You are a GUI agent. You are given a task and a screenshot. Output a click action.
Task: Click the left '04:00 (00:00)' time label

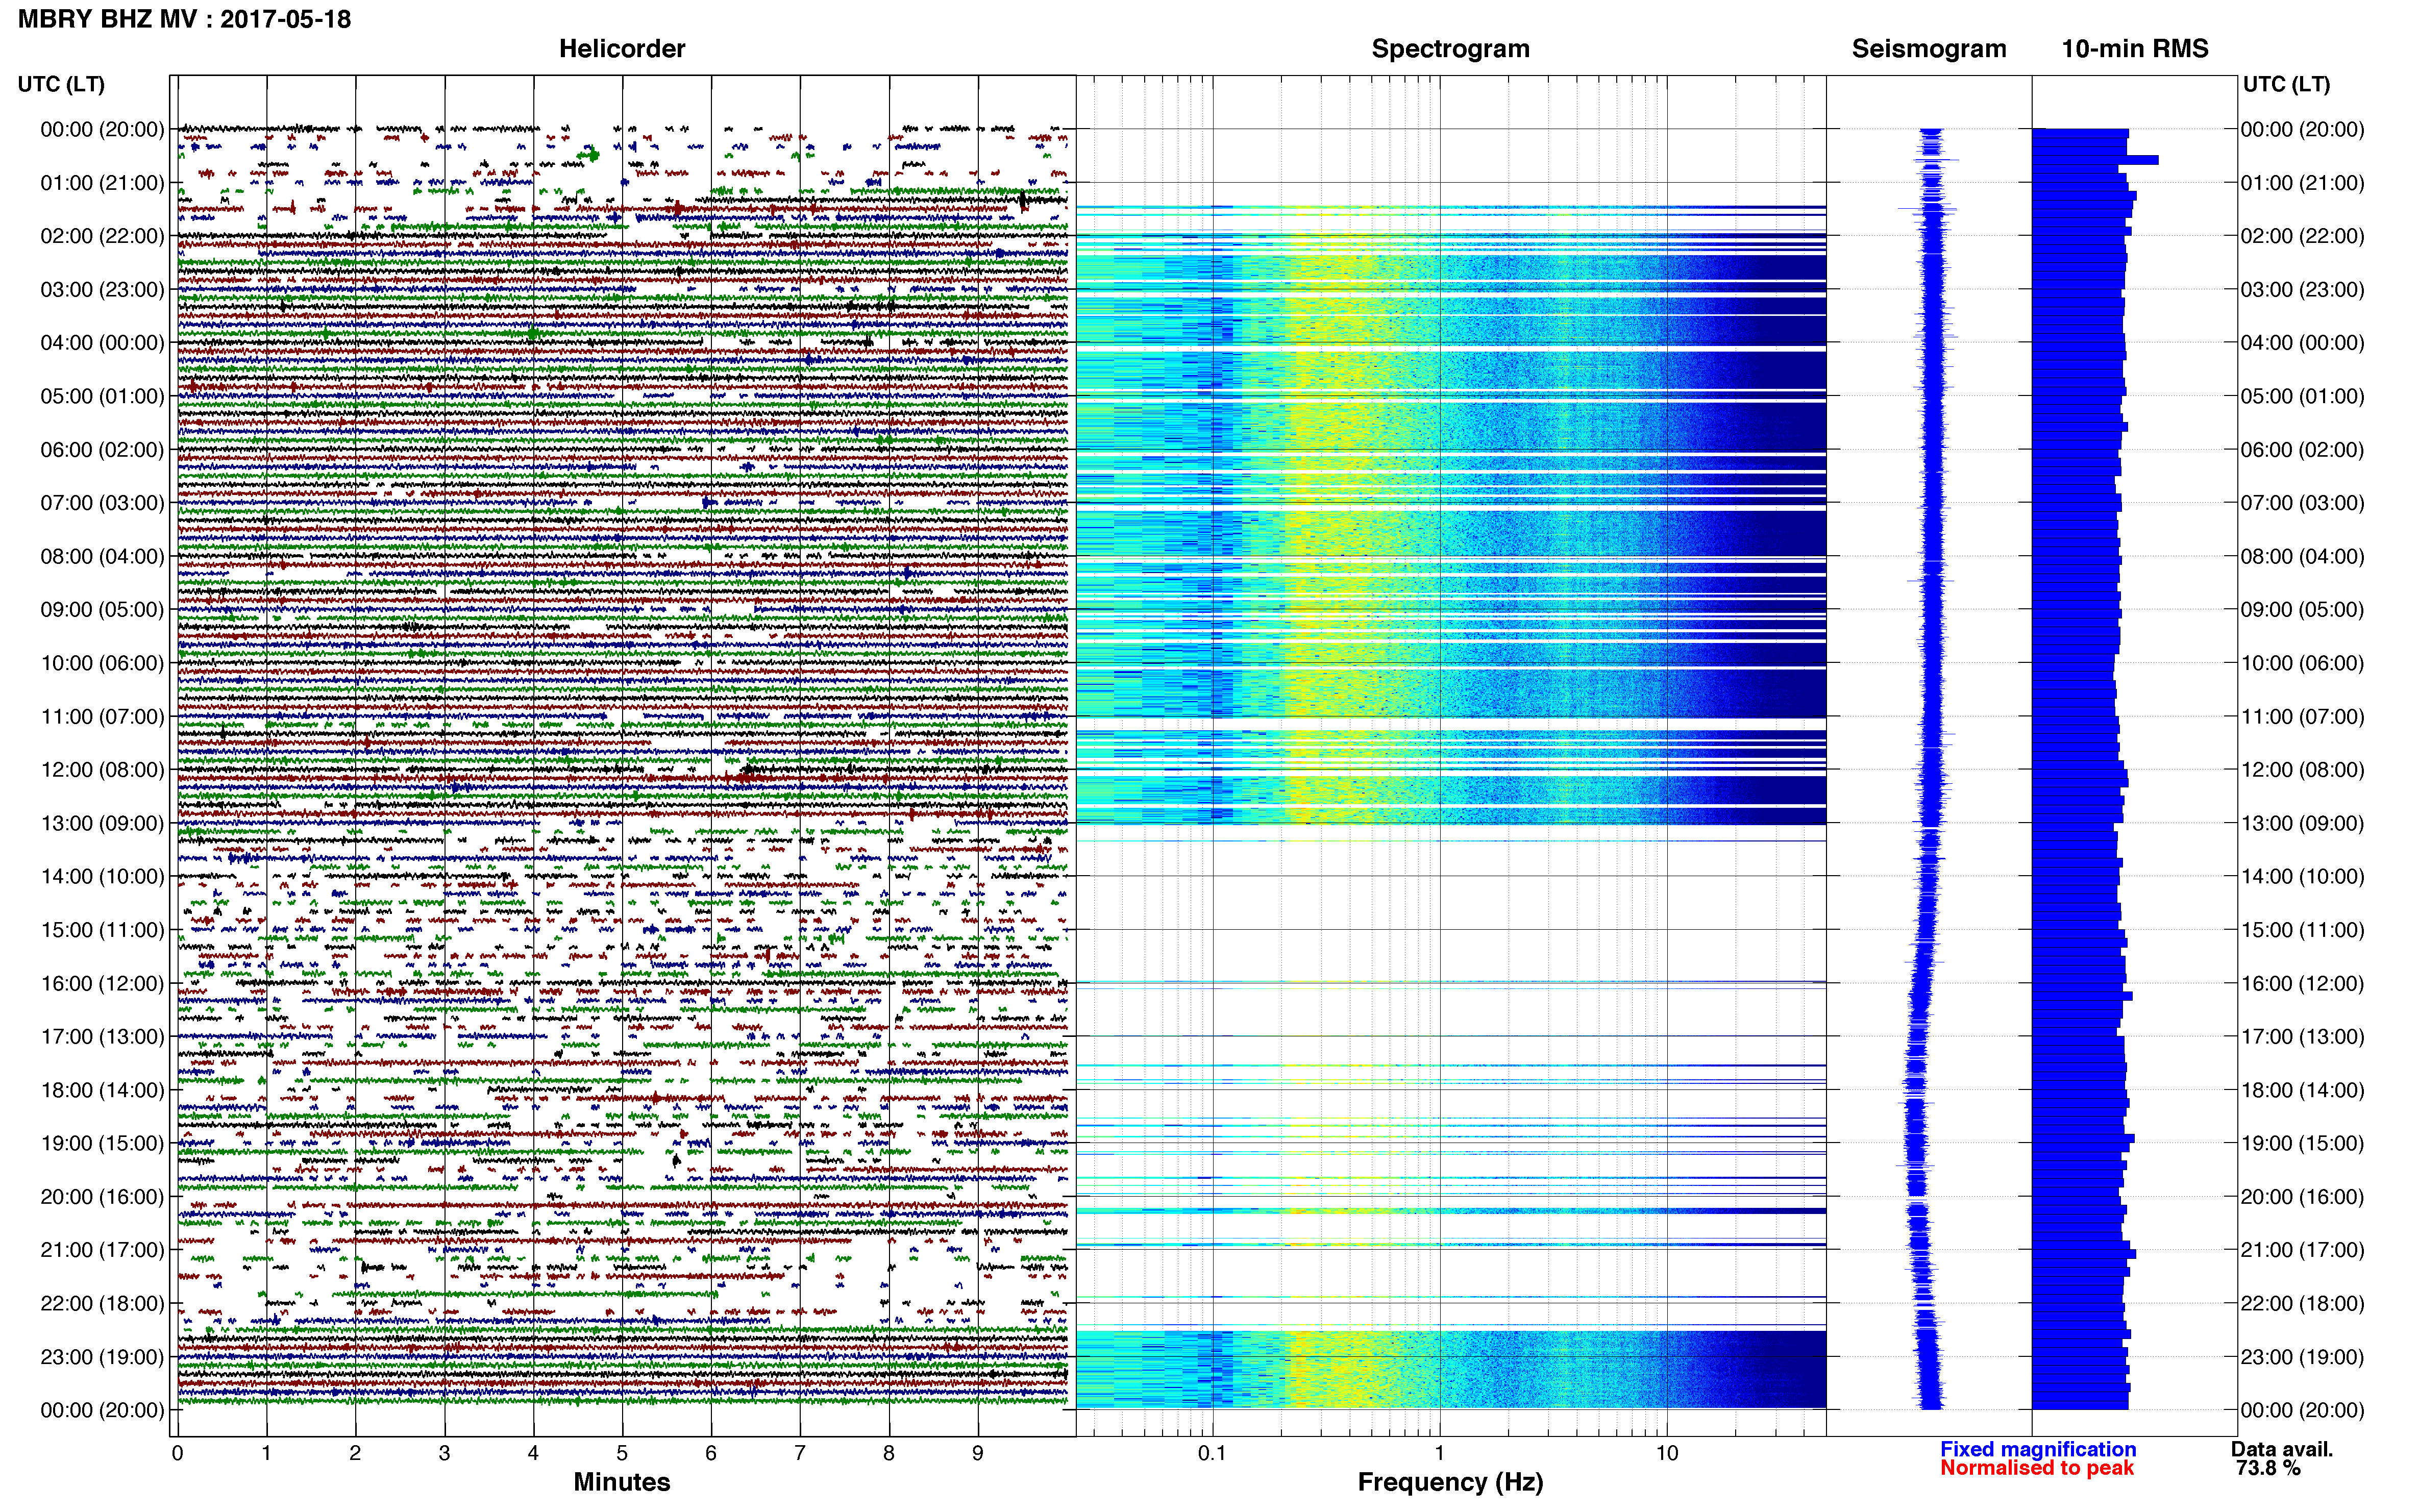coord(102,343)
